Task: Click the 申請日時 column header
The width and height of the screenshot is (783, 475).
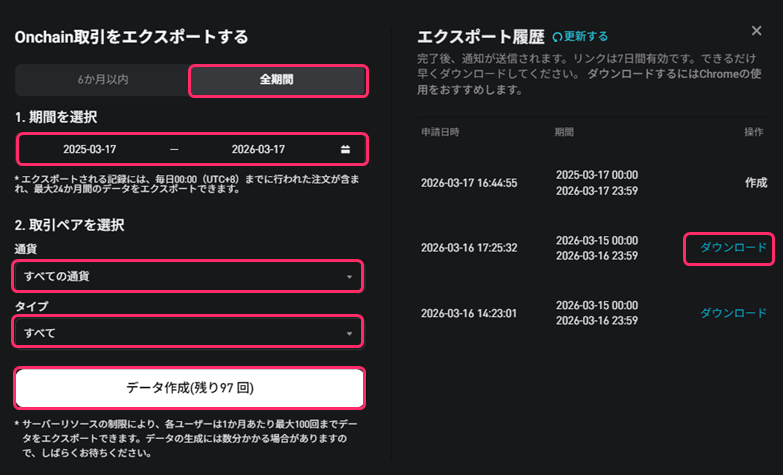Action: coord(440,132)
